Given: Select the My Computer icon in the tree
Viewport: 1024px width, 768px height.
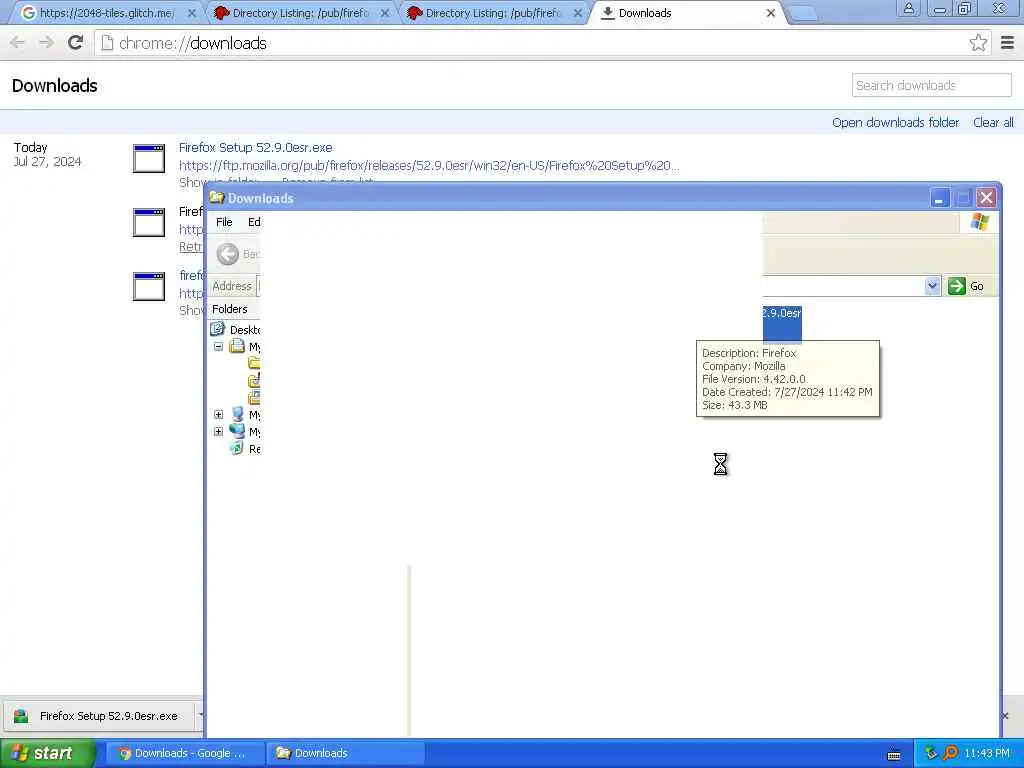Looking at the screenshot, I should (x=237, y=414).
